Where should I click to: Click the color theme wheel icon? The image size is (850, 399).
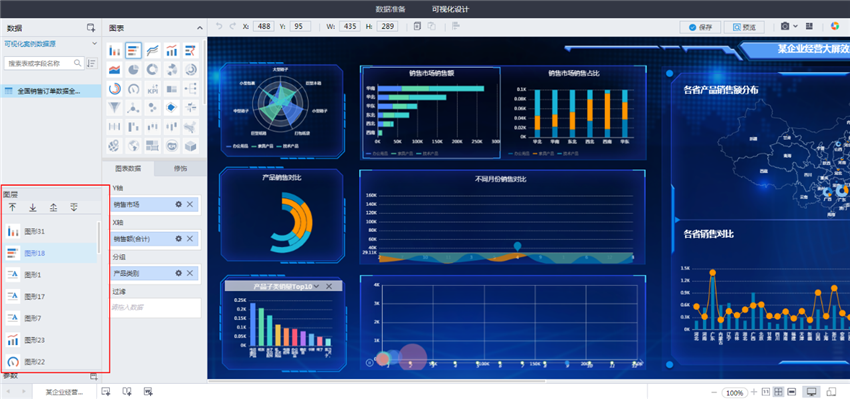point(835,26)
